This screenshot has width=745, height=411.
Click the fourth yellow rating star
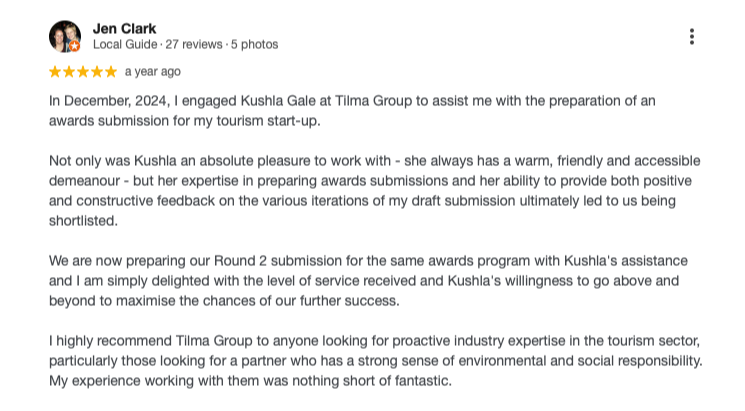point(97,72)
